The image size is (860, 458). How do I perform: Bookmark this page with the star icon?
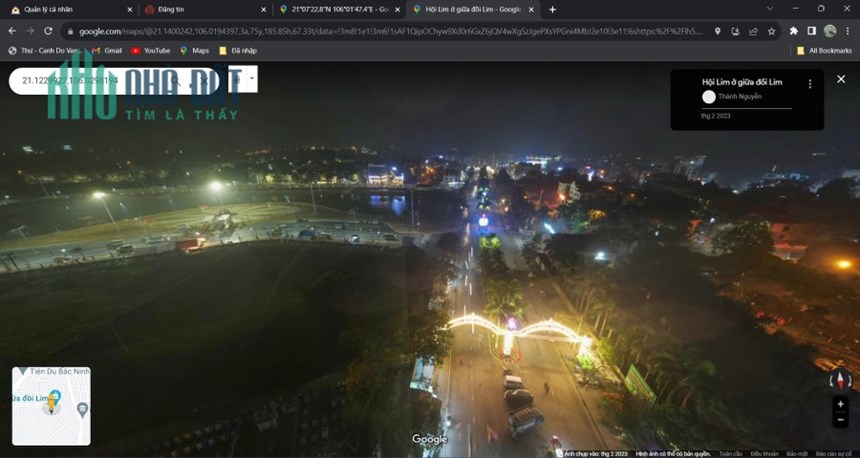[x=771, y=31]
